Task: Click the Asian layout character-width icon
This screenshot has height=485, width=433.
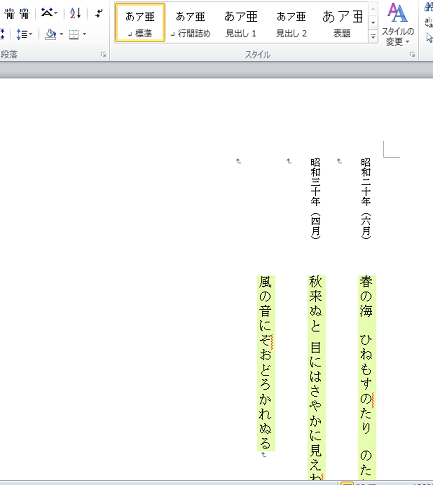Action: (47, 13)
